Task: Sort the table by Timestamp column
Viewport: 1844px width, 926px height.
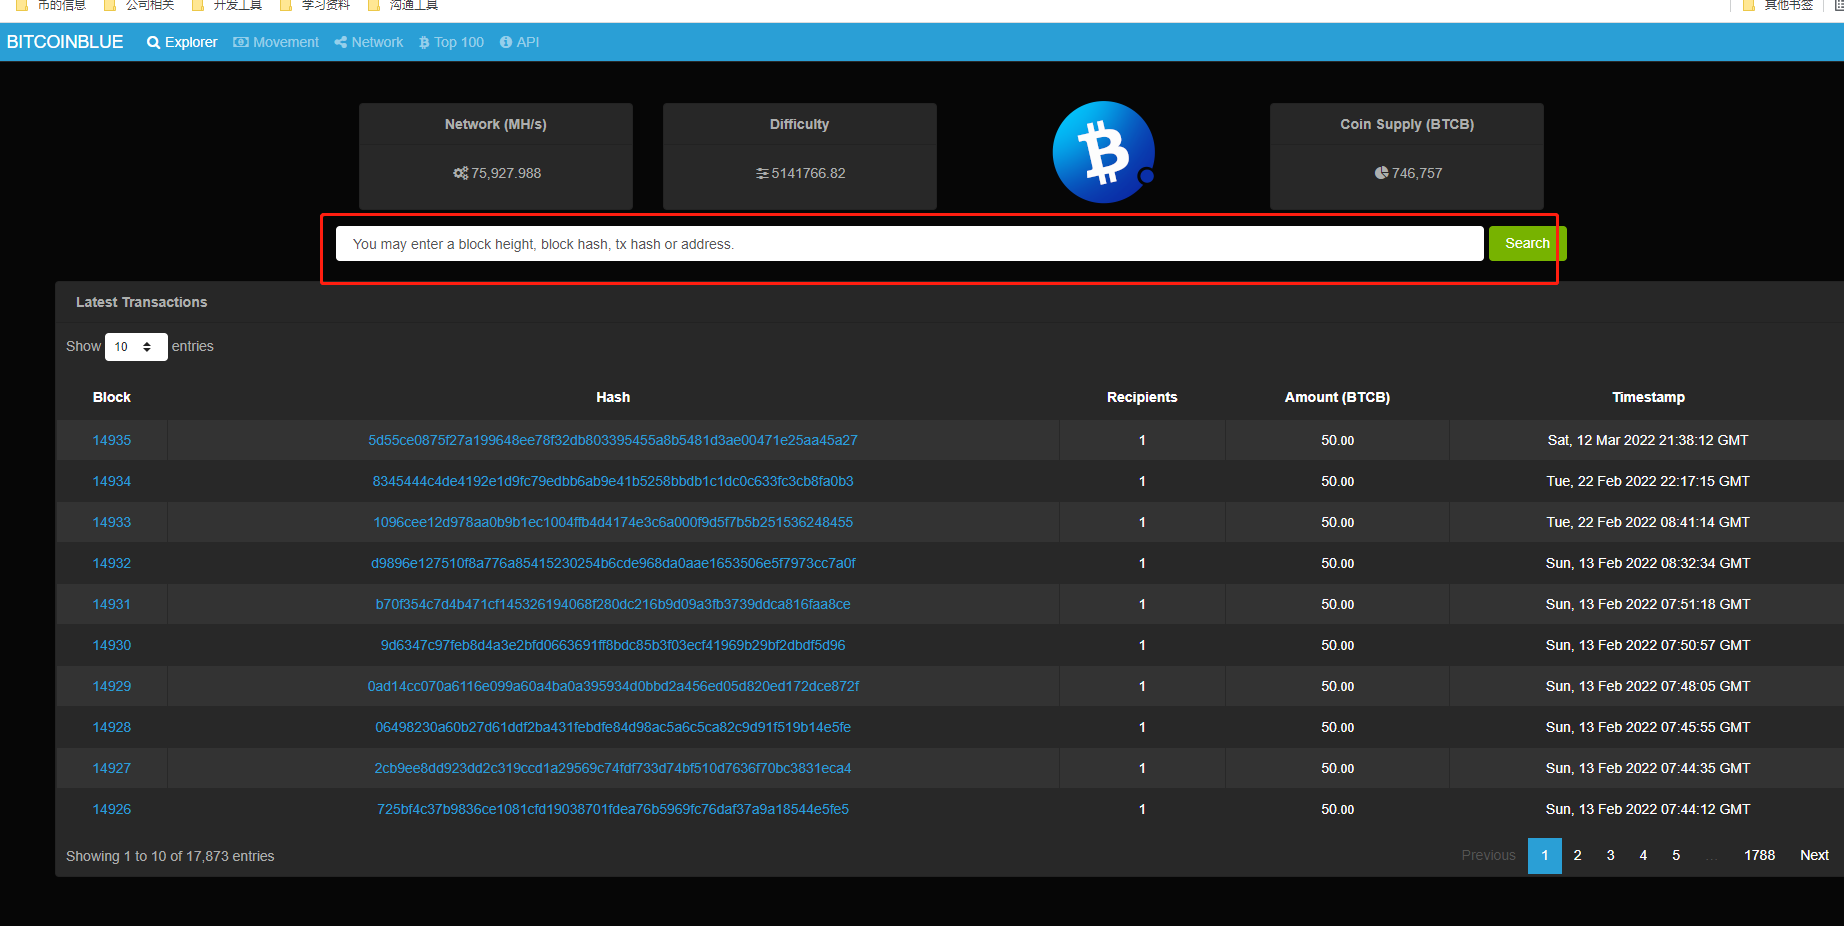Action: tap(1647, 397)
